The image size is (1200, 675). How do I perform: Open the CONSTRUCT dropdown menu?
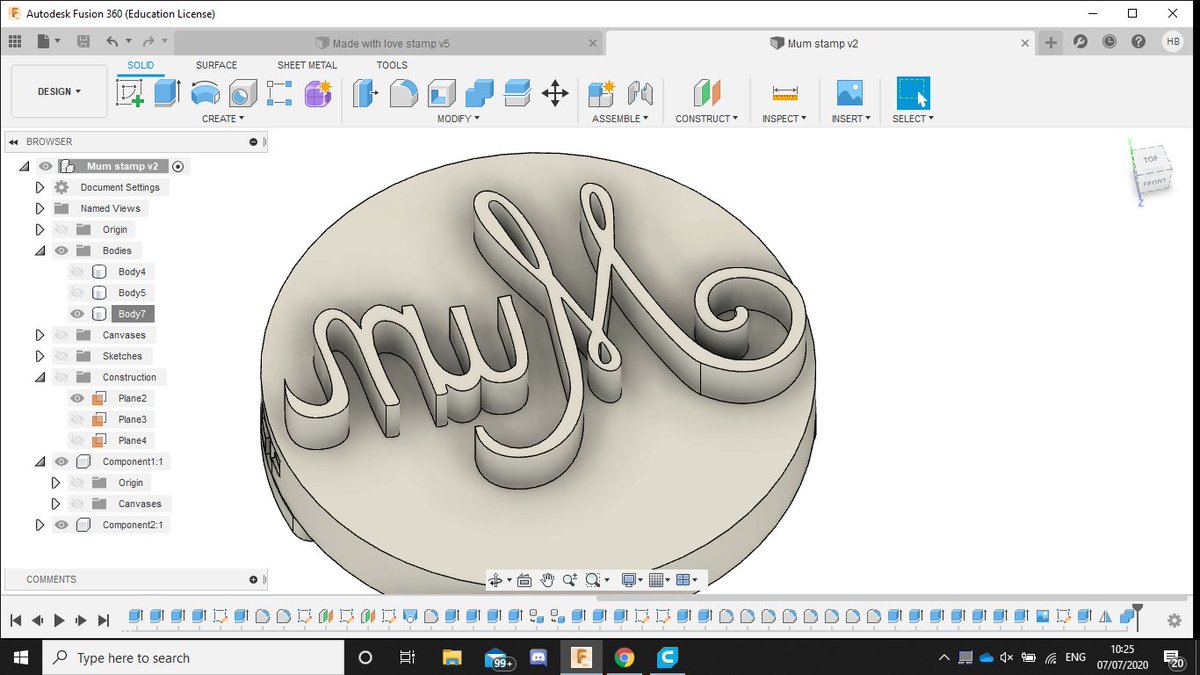pos(707,119)
